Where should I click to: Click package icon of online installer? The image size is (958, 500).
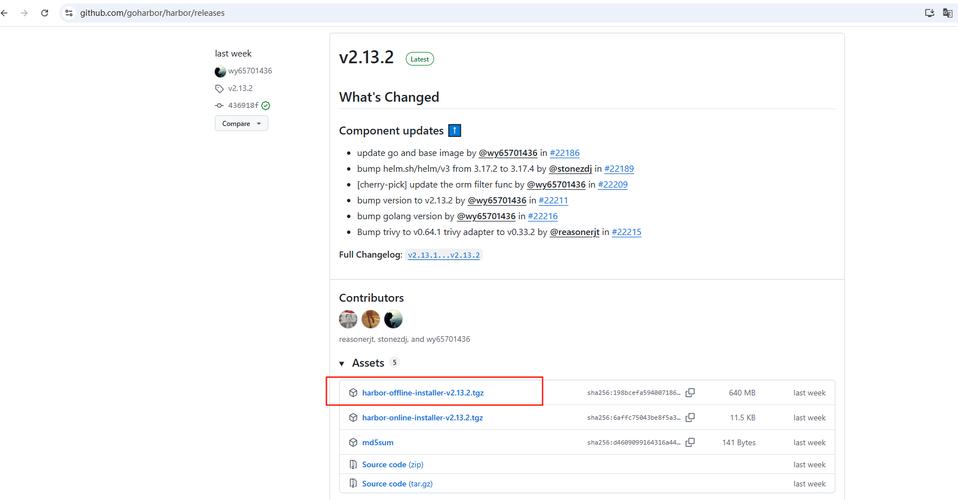(353, 418)
